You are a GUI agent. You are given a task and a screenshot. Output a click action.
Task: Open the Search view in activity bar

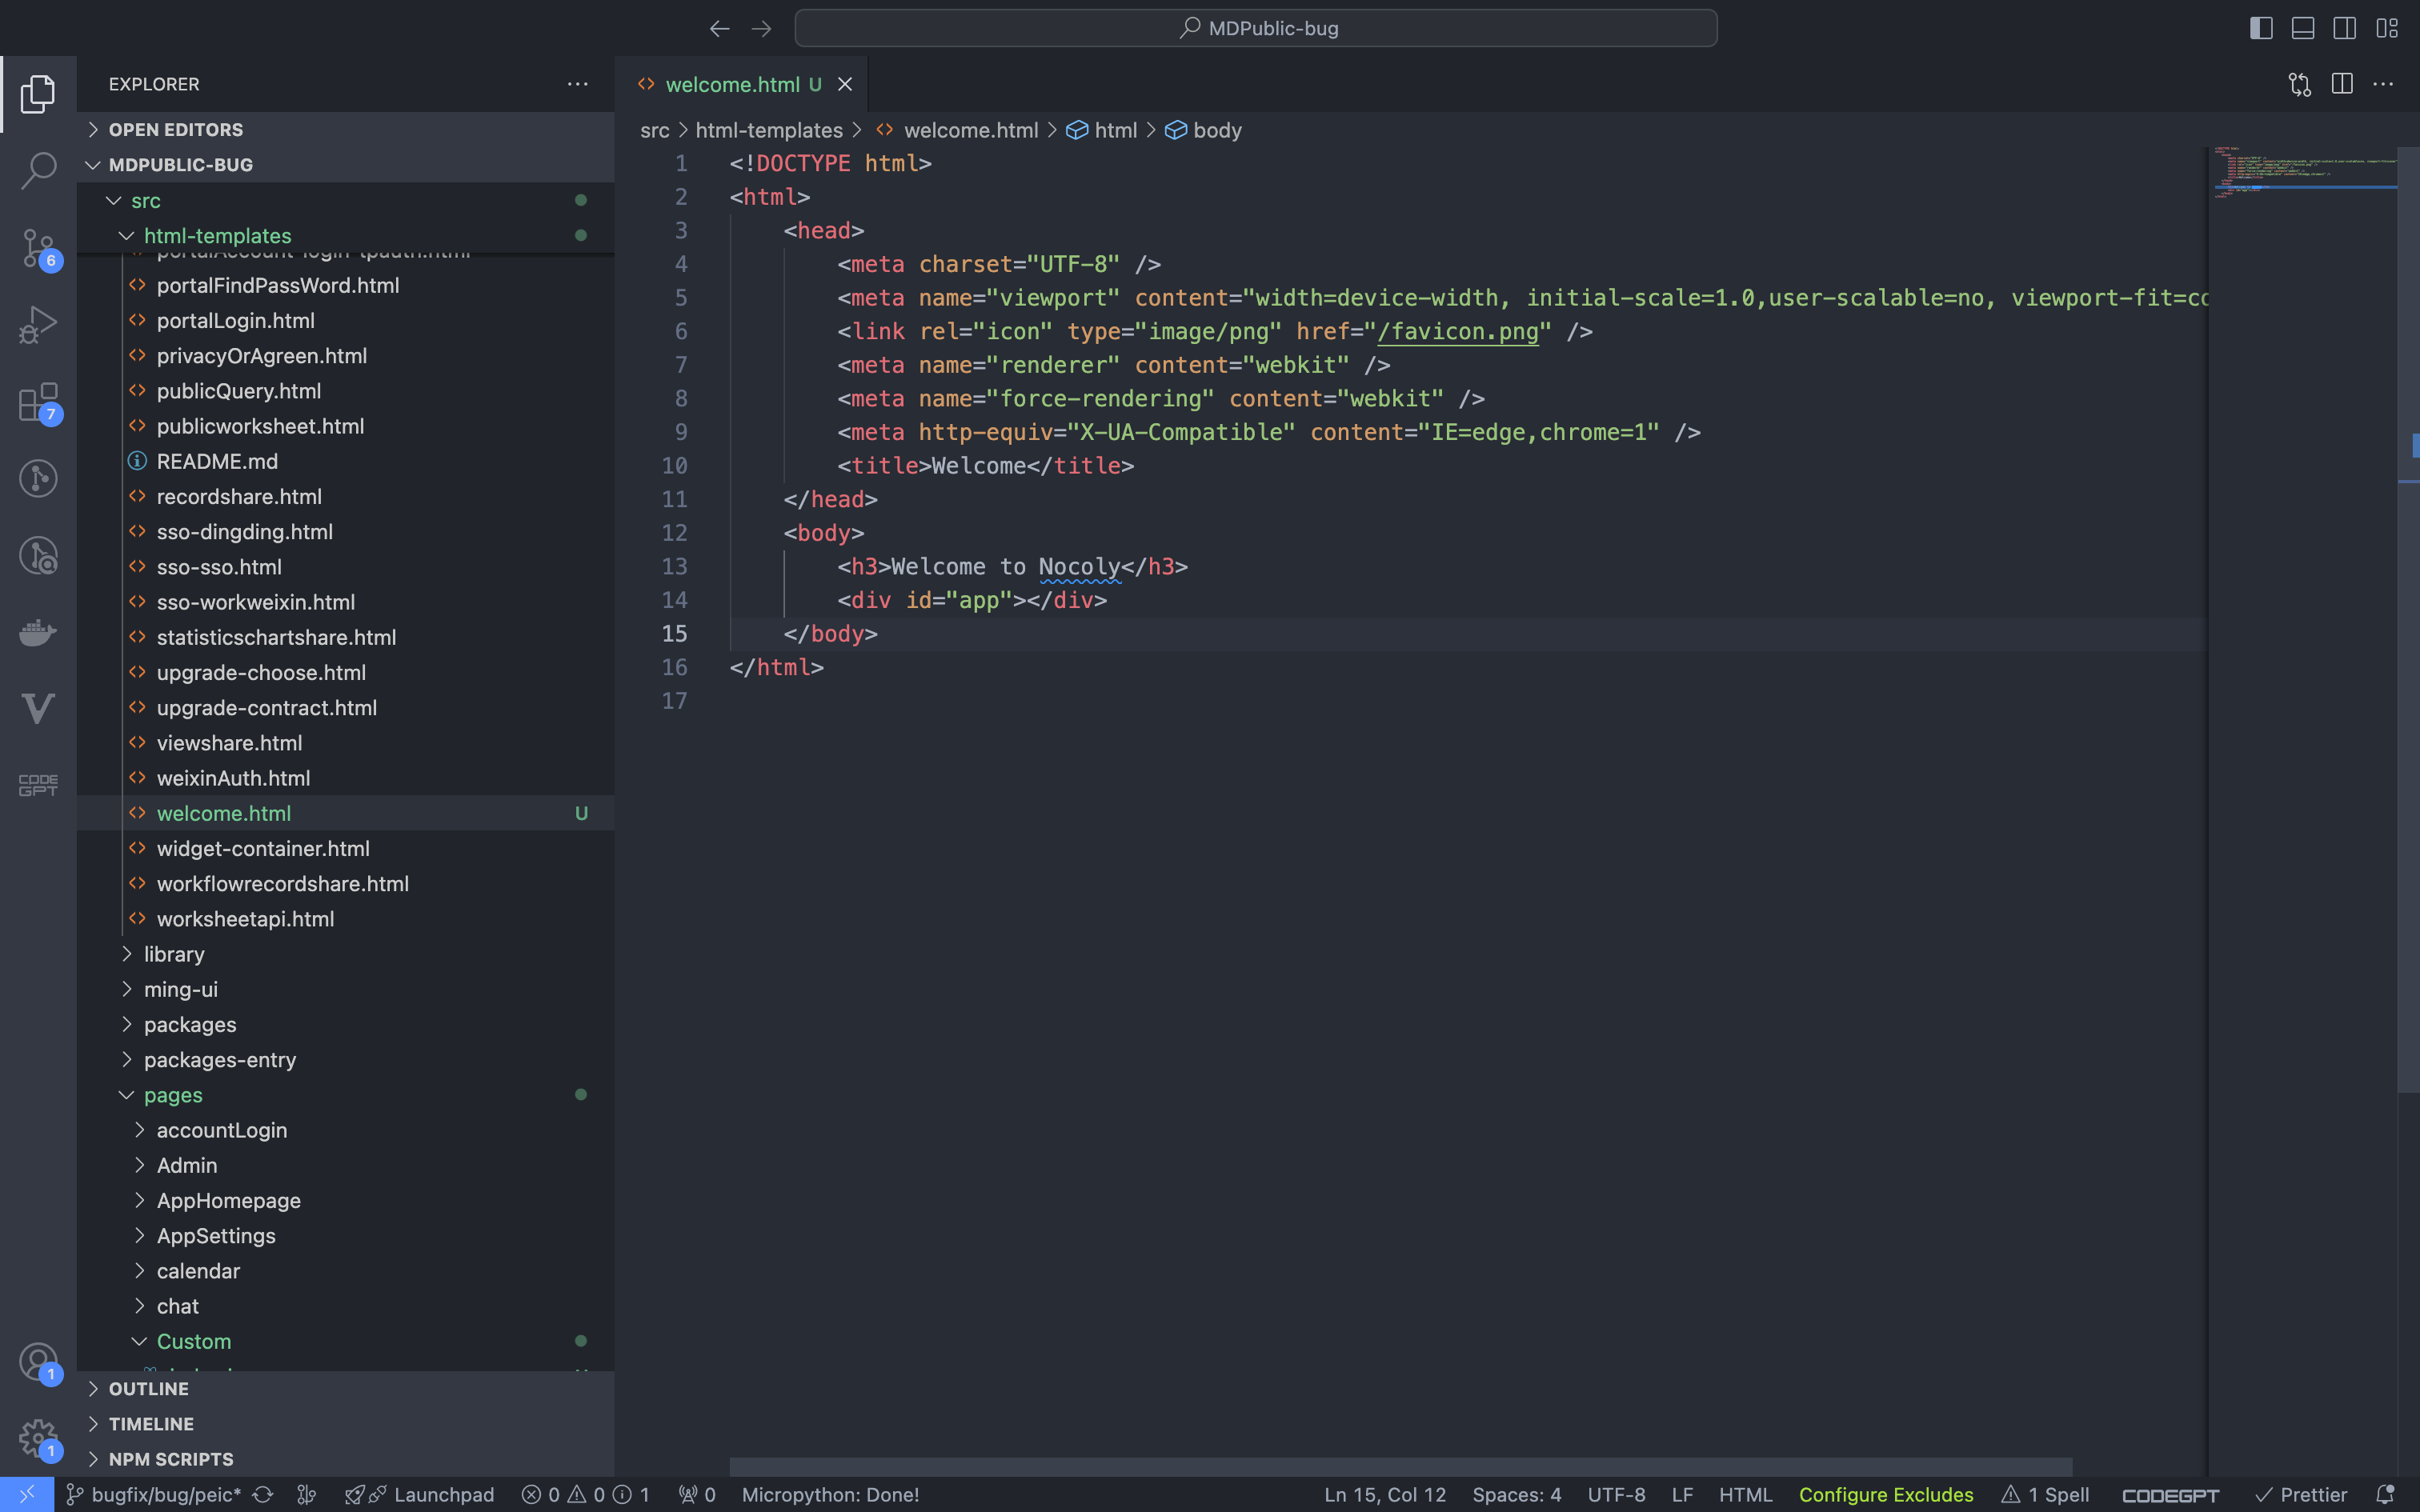(38, 170)
